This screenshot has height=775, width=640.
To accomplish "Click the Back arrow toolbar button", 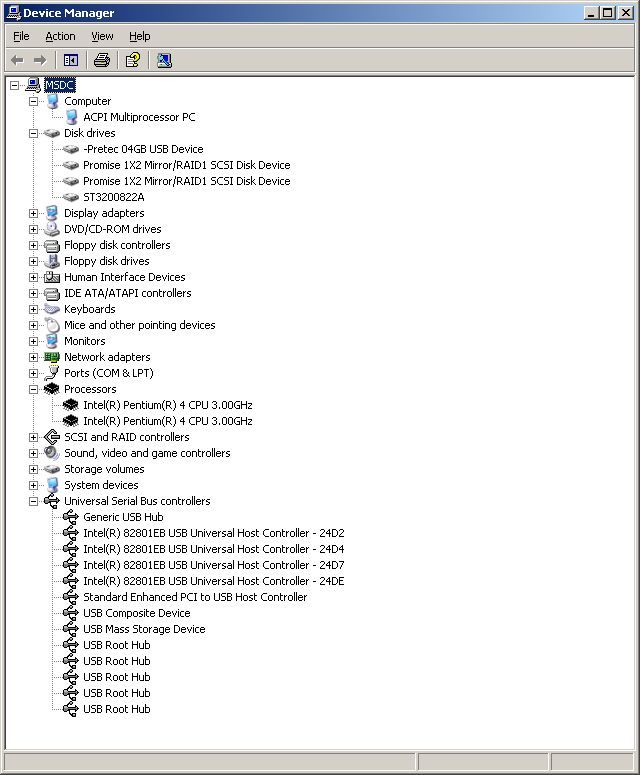I will [17, 60].
